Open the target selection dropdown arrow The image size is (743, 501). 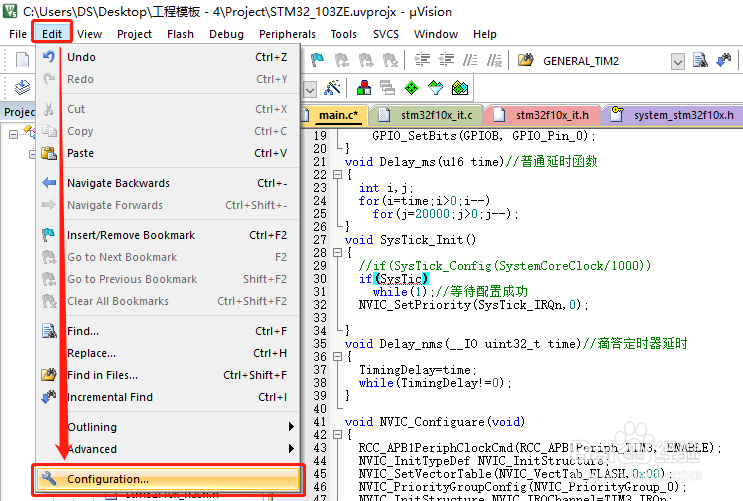(x=310, y=89)
